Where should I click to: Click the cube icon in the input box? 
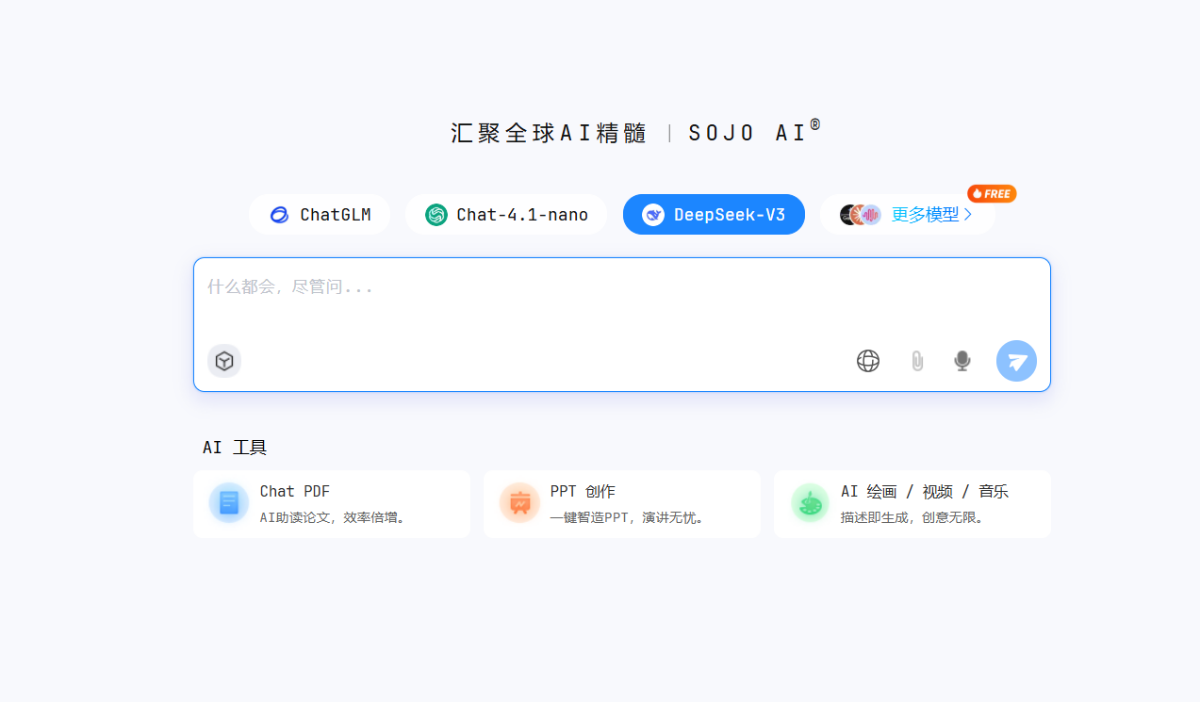[224, 361]
